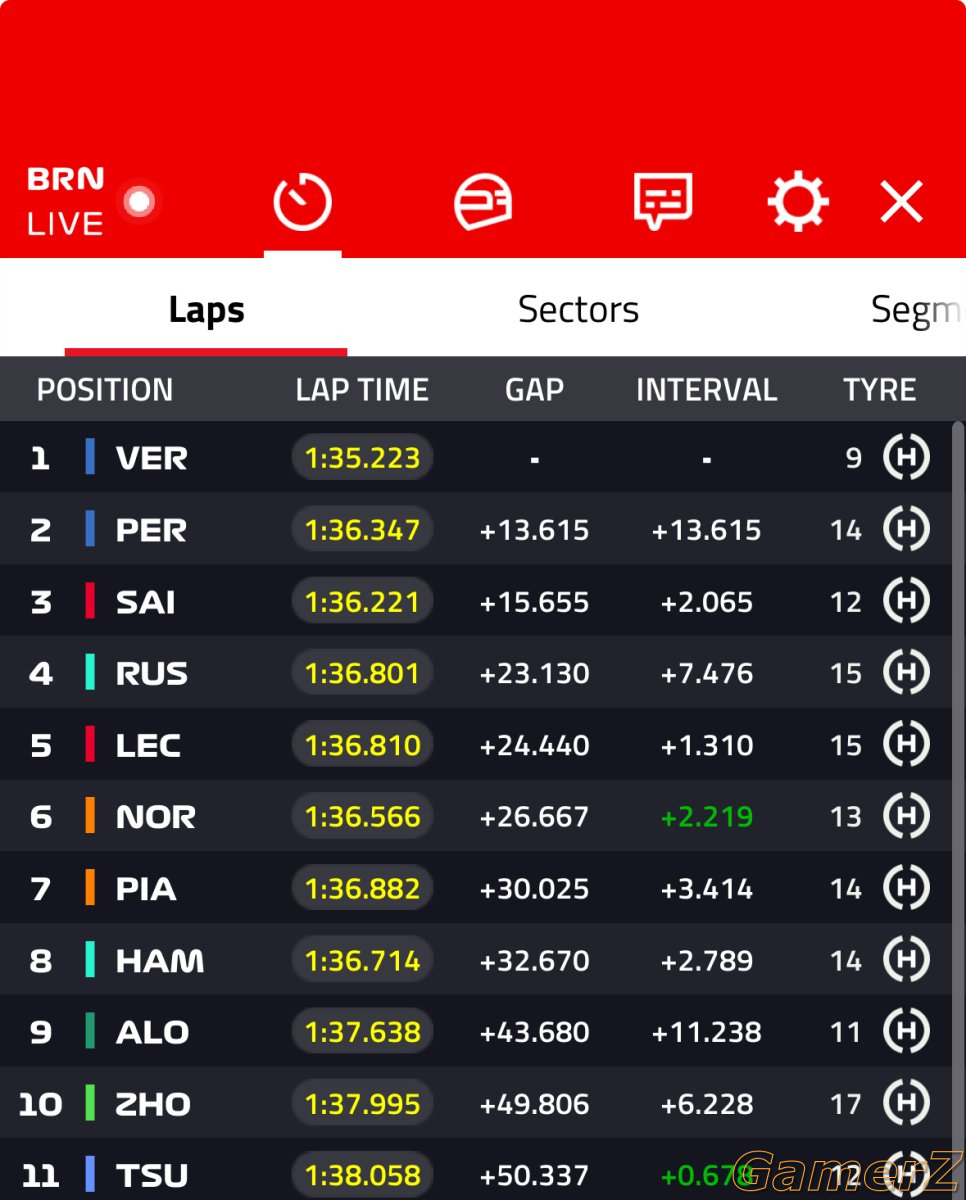
Task: Open settings gear icon
Action: [x=797, y=202]
